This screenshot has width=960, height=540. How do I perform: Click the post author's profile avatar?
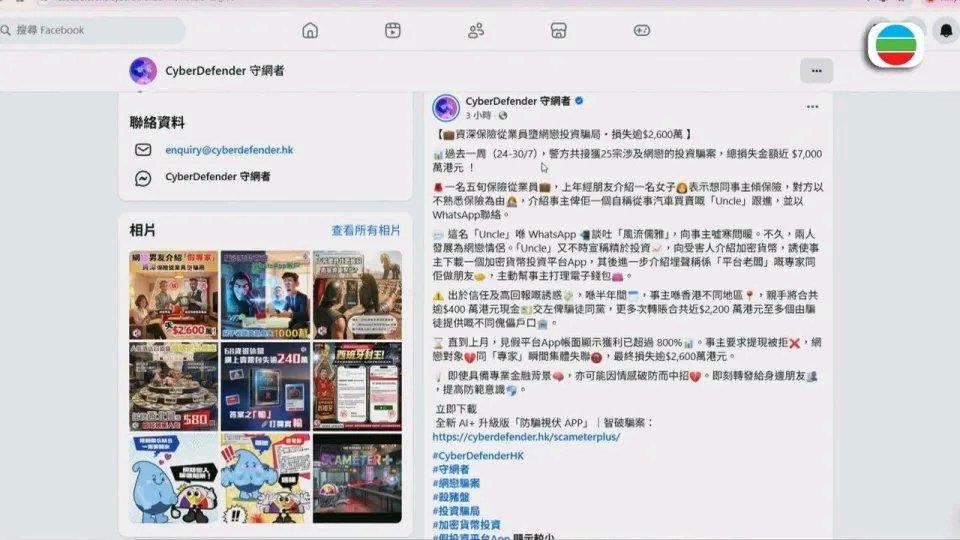point(446,108)
